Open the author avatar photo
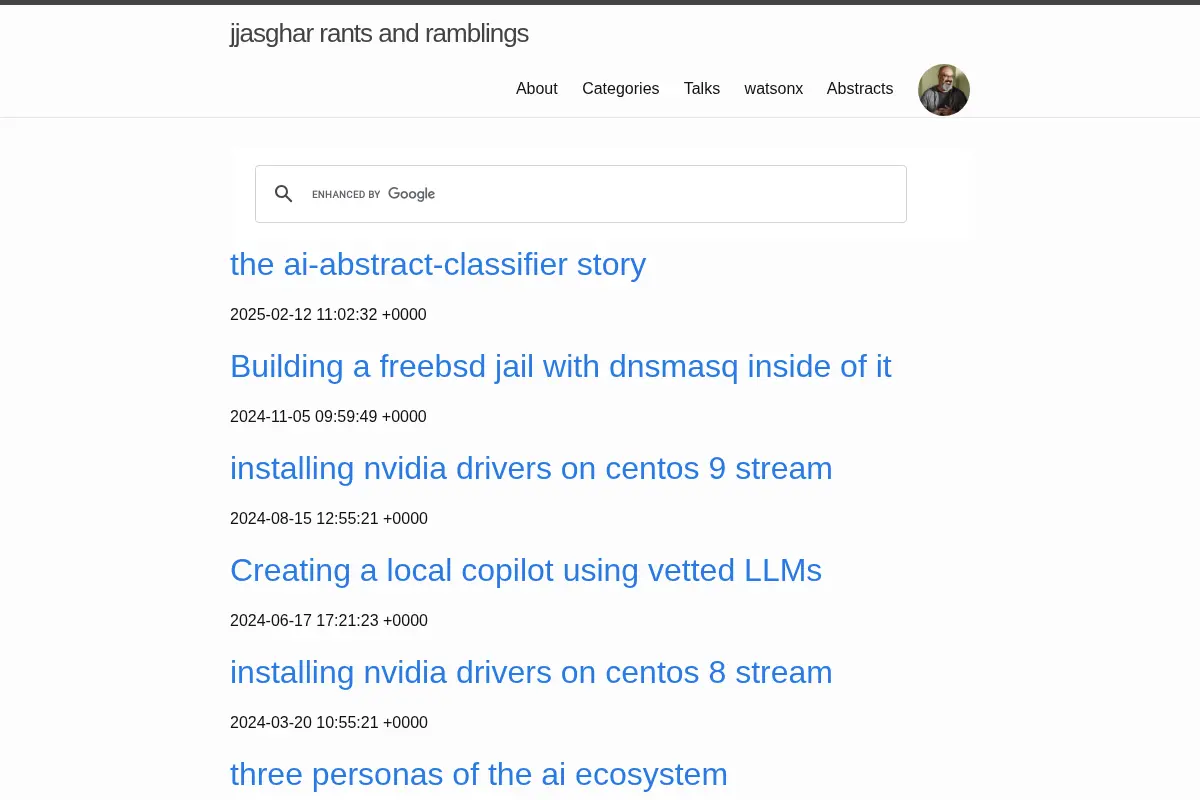This screenshot has height=800, width=1200. point(944,90)
